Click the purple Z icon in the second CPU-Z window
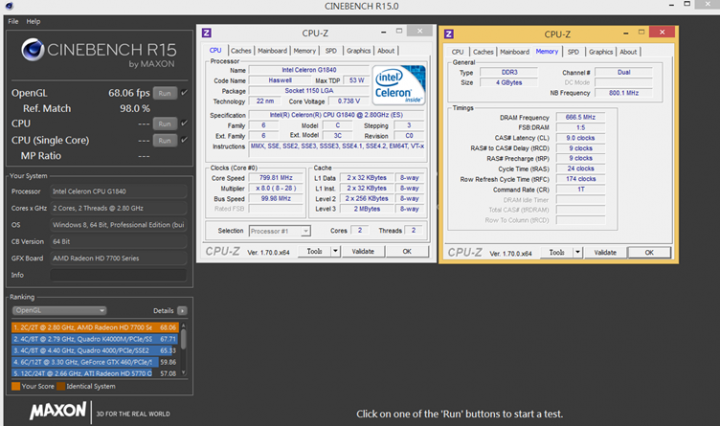 pyautogui.click(x=449, y=34)
